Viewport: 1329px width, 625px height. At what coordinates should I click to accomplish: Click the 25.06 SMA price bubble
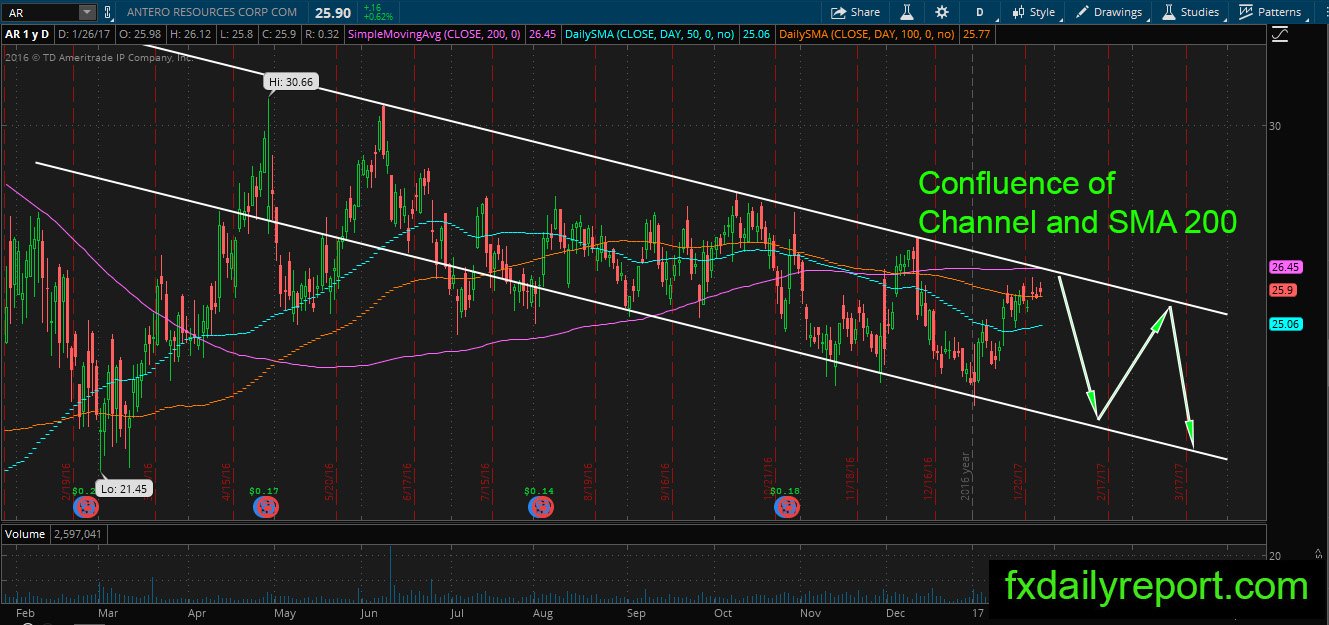tap(1284, 324)
